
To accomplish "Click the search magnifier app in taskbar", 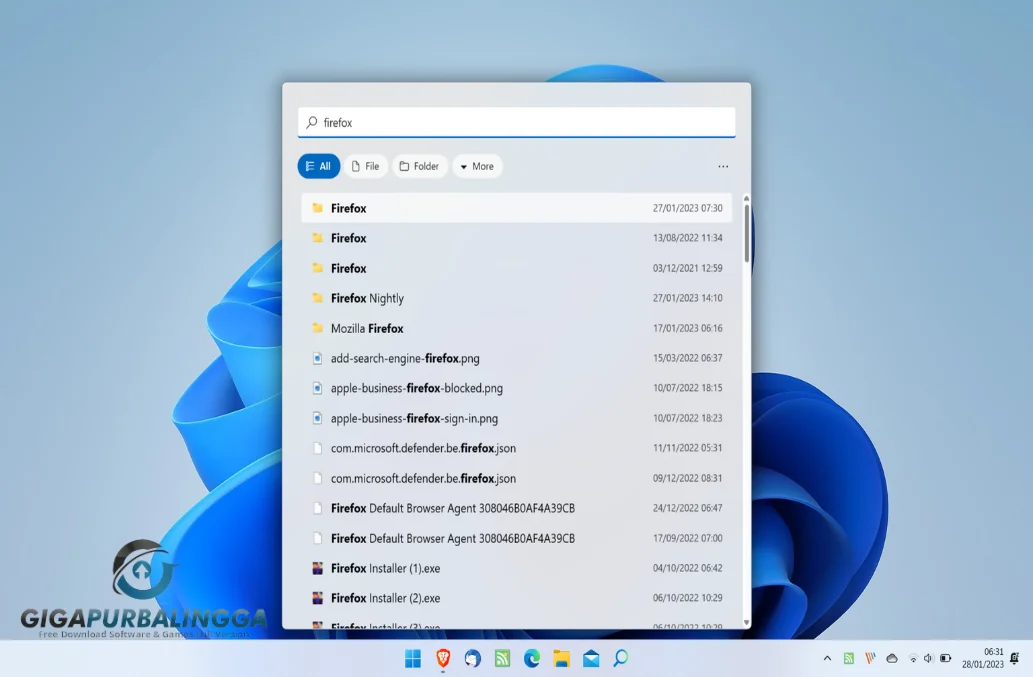I will 621,658.
